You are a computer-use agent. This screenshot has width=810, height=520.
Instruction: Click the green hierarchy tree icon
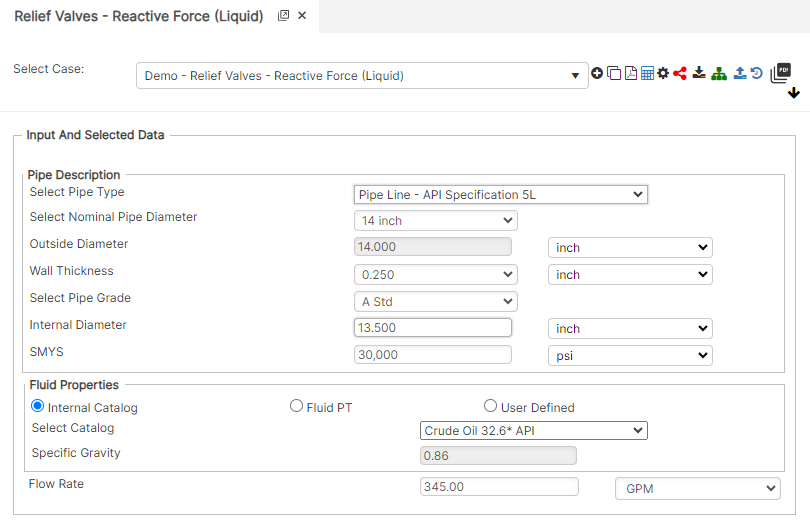(719, 73)
